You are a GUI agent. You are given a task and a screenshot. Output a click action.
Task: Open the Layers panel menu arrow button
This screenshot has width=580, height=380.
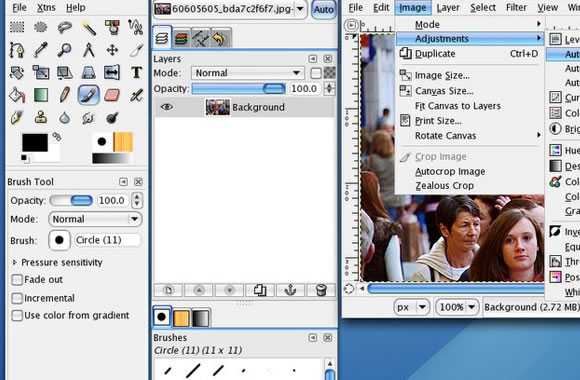pos(313,59)
